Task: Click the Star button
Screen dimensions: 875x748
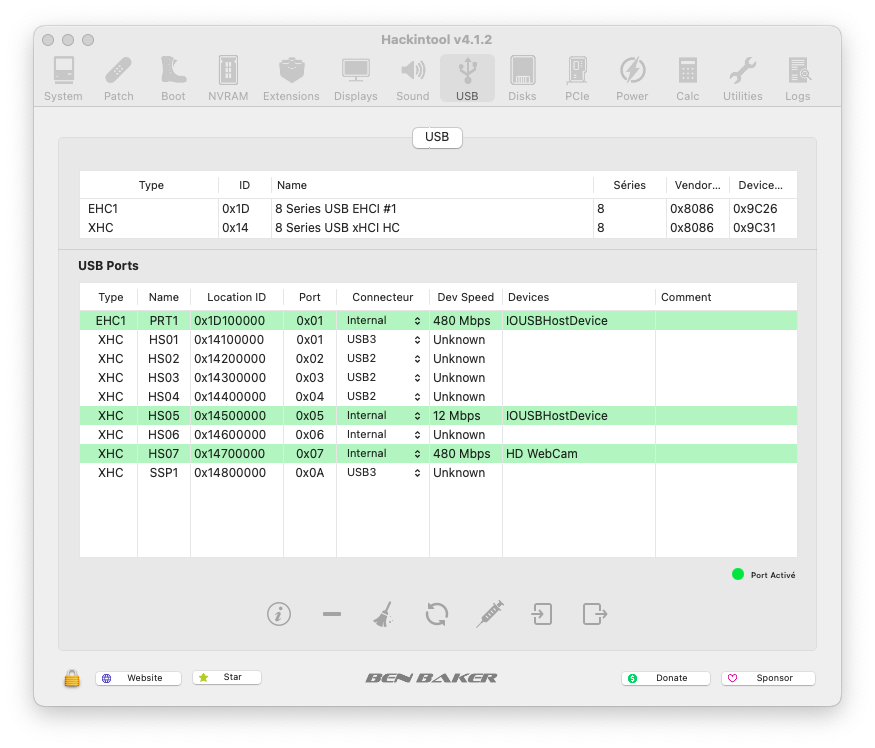Action: point(227,677)
